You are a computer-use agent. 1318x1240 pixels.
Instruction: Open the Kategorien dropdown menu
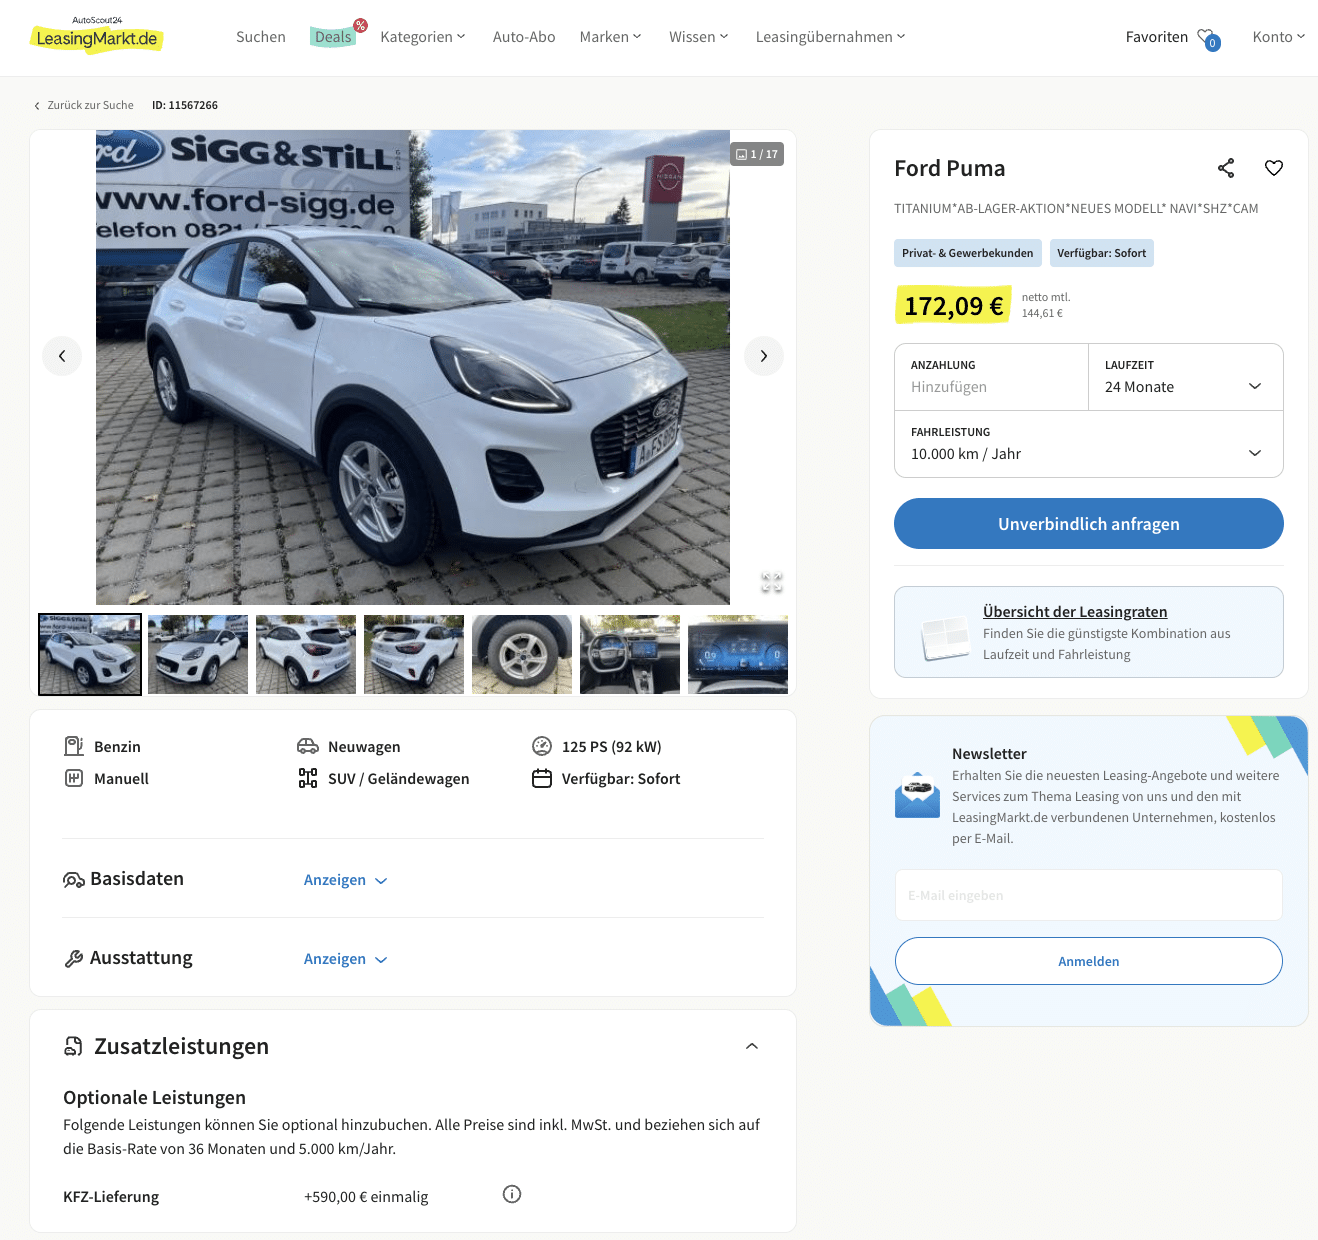pyautogui.click(x=423, y=37)
